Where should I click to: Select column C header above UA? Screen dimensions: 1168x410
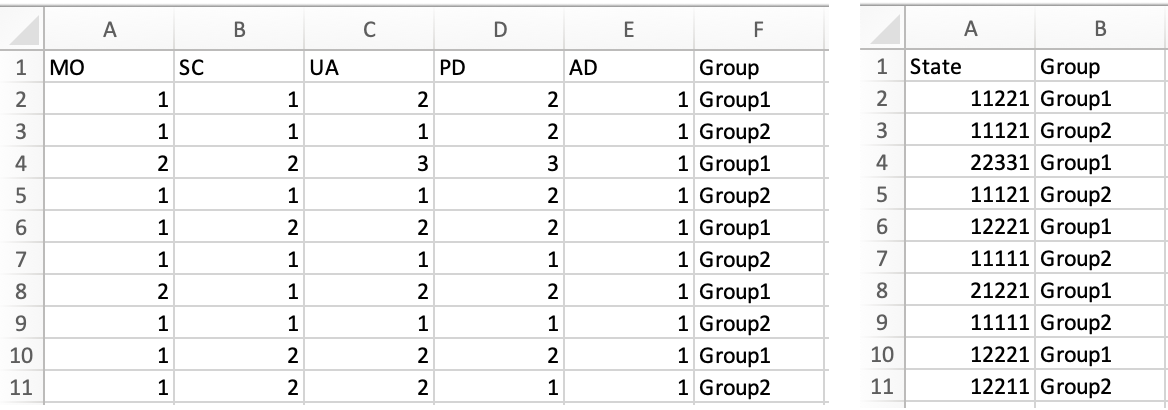pos(368,31)
